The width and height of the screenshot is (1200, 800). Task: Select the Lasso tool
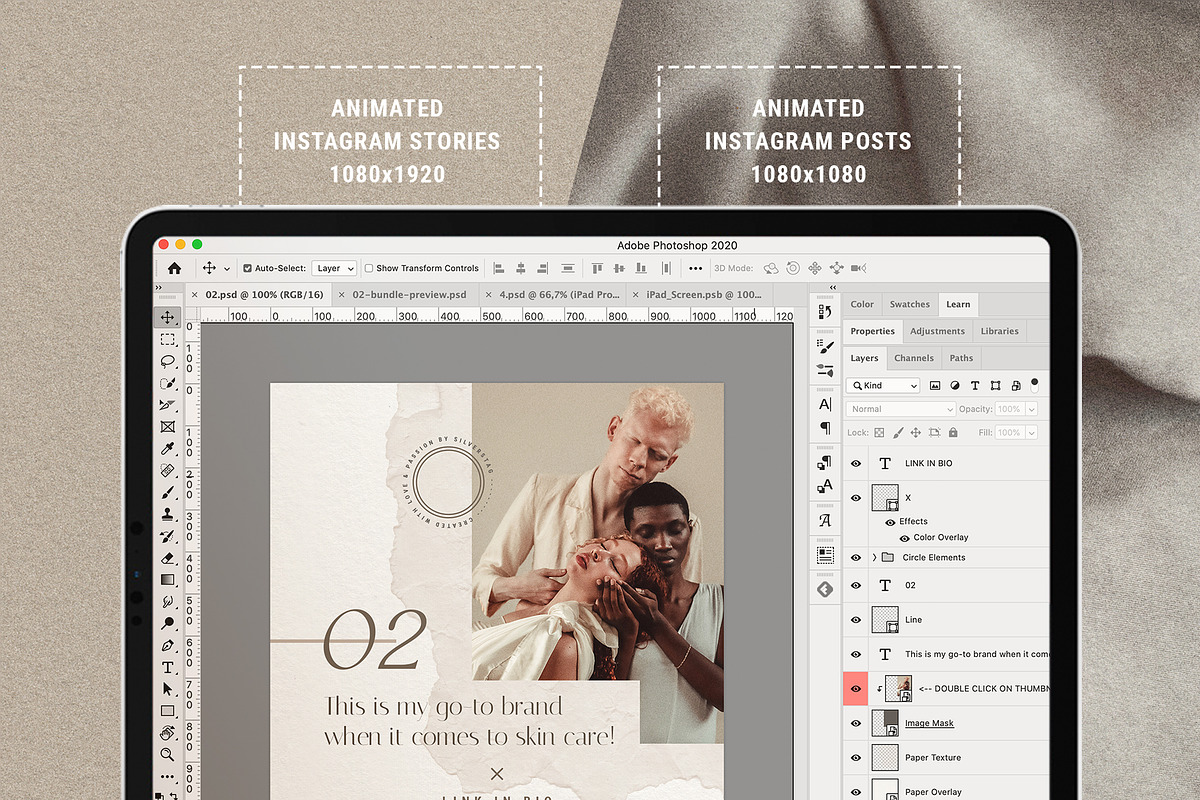point(167,362)
